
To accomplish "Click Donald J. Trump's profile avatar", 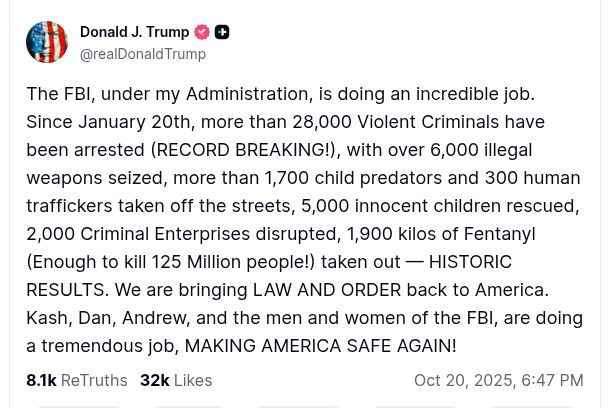I will (47, 42).
